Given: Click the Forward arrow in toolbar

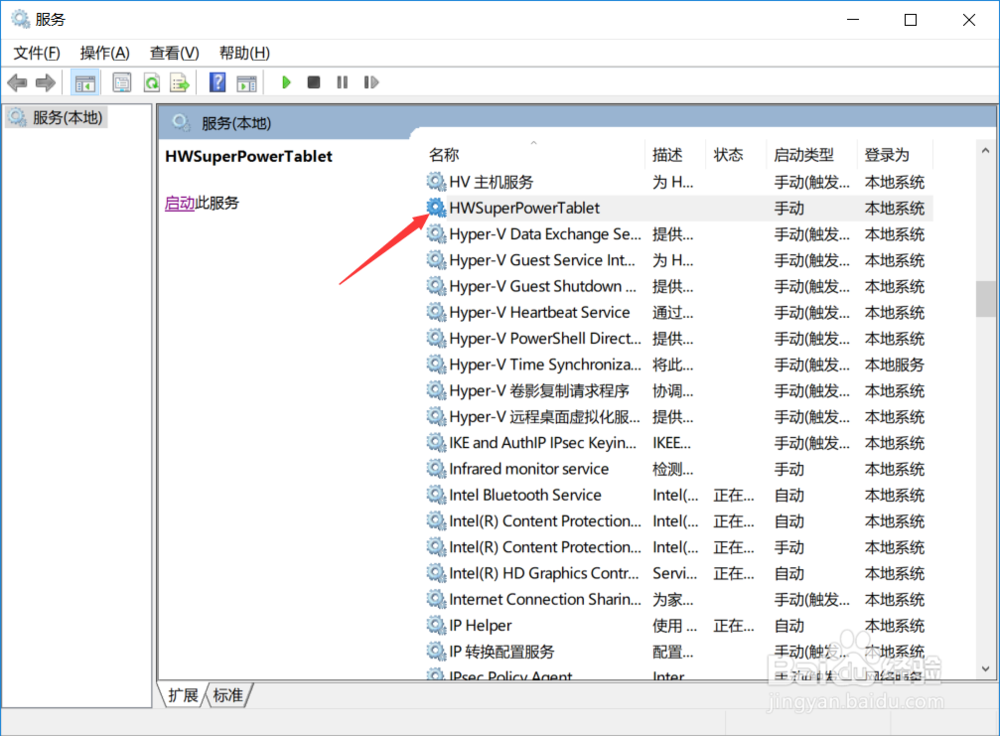Looking at the screenshot, I should [x=45, y=82].
